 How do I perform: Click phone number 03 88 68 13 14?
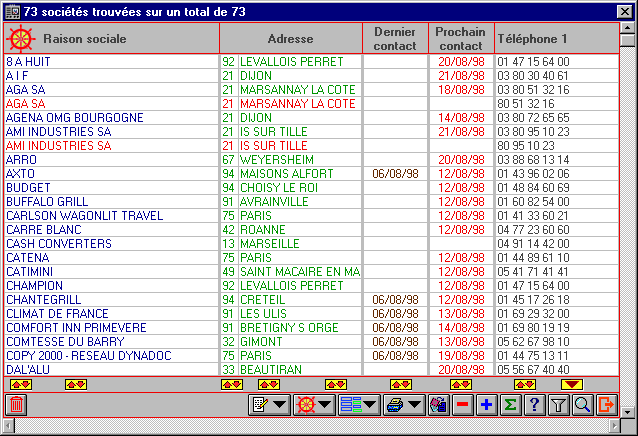click(x=533, y=160)
